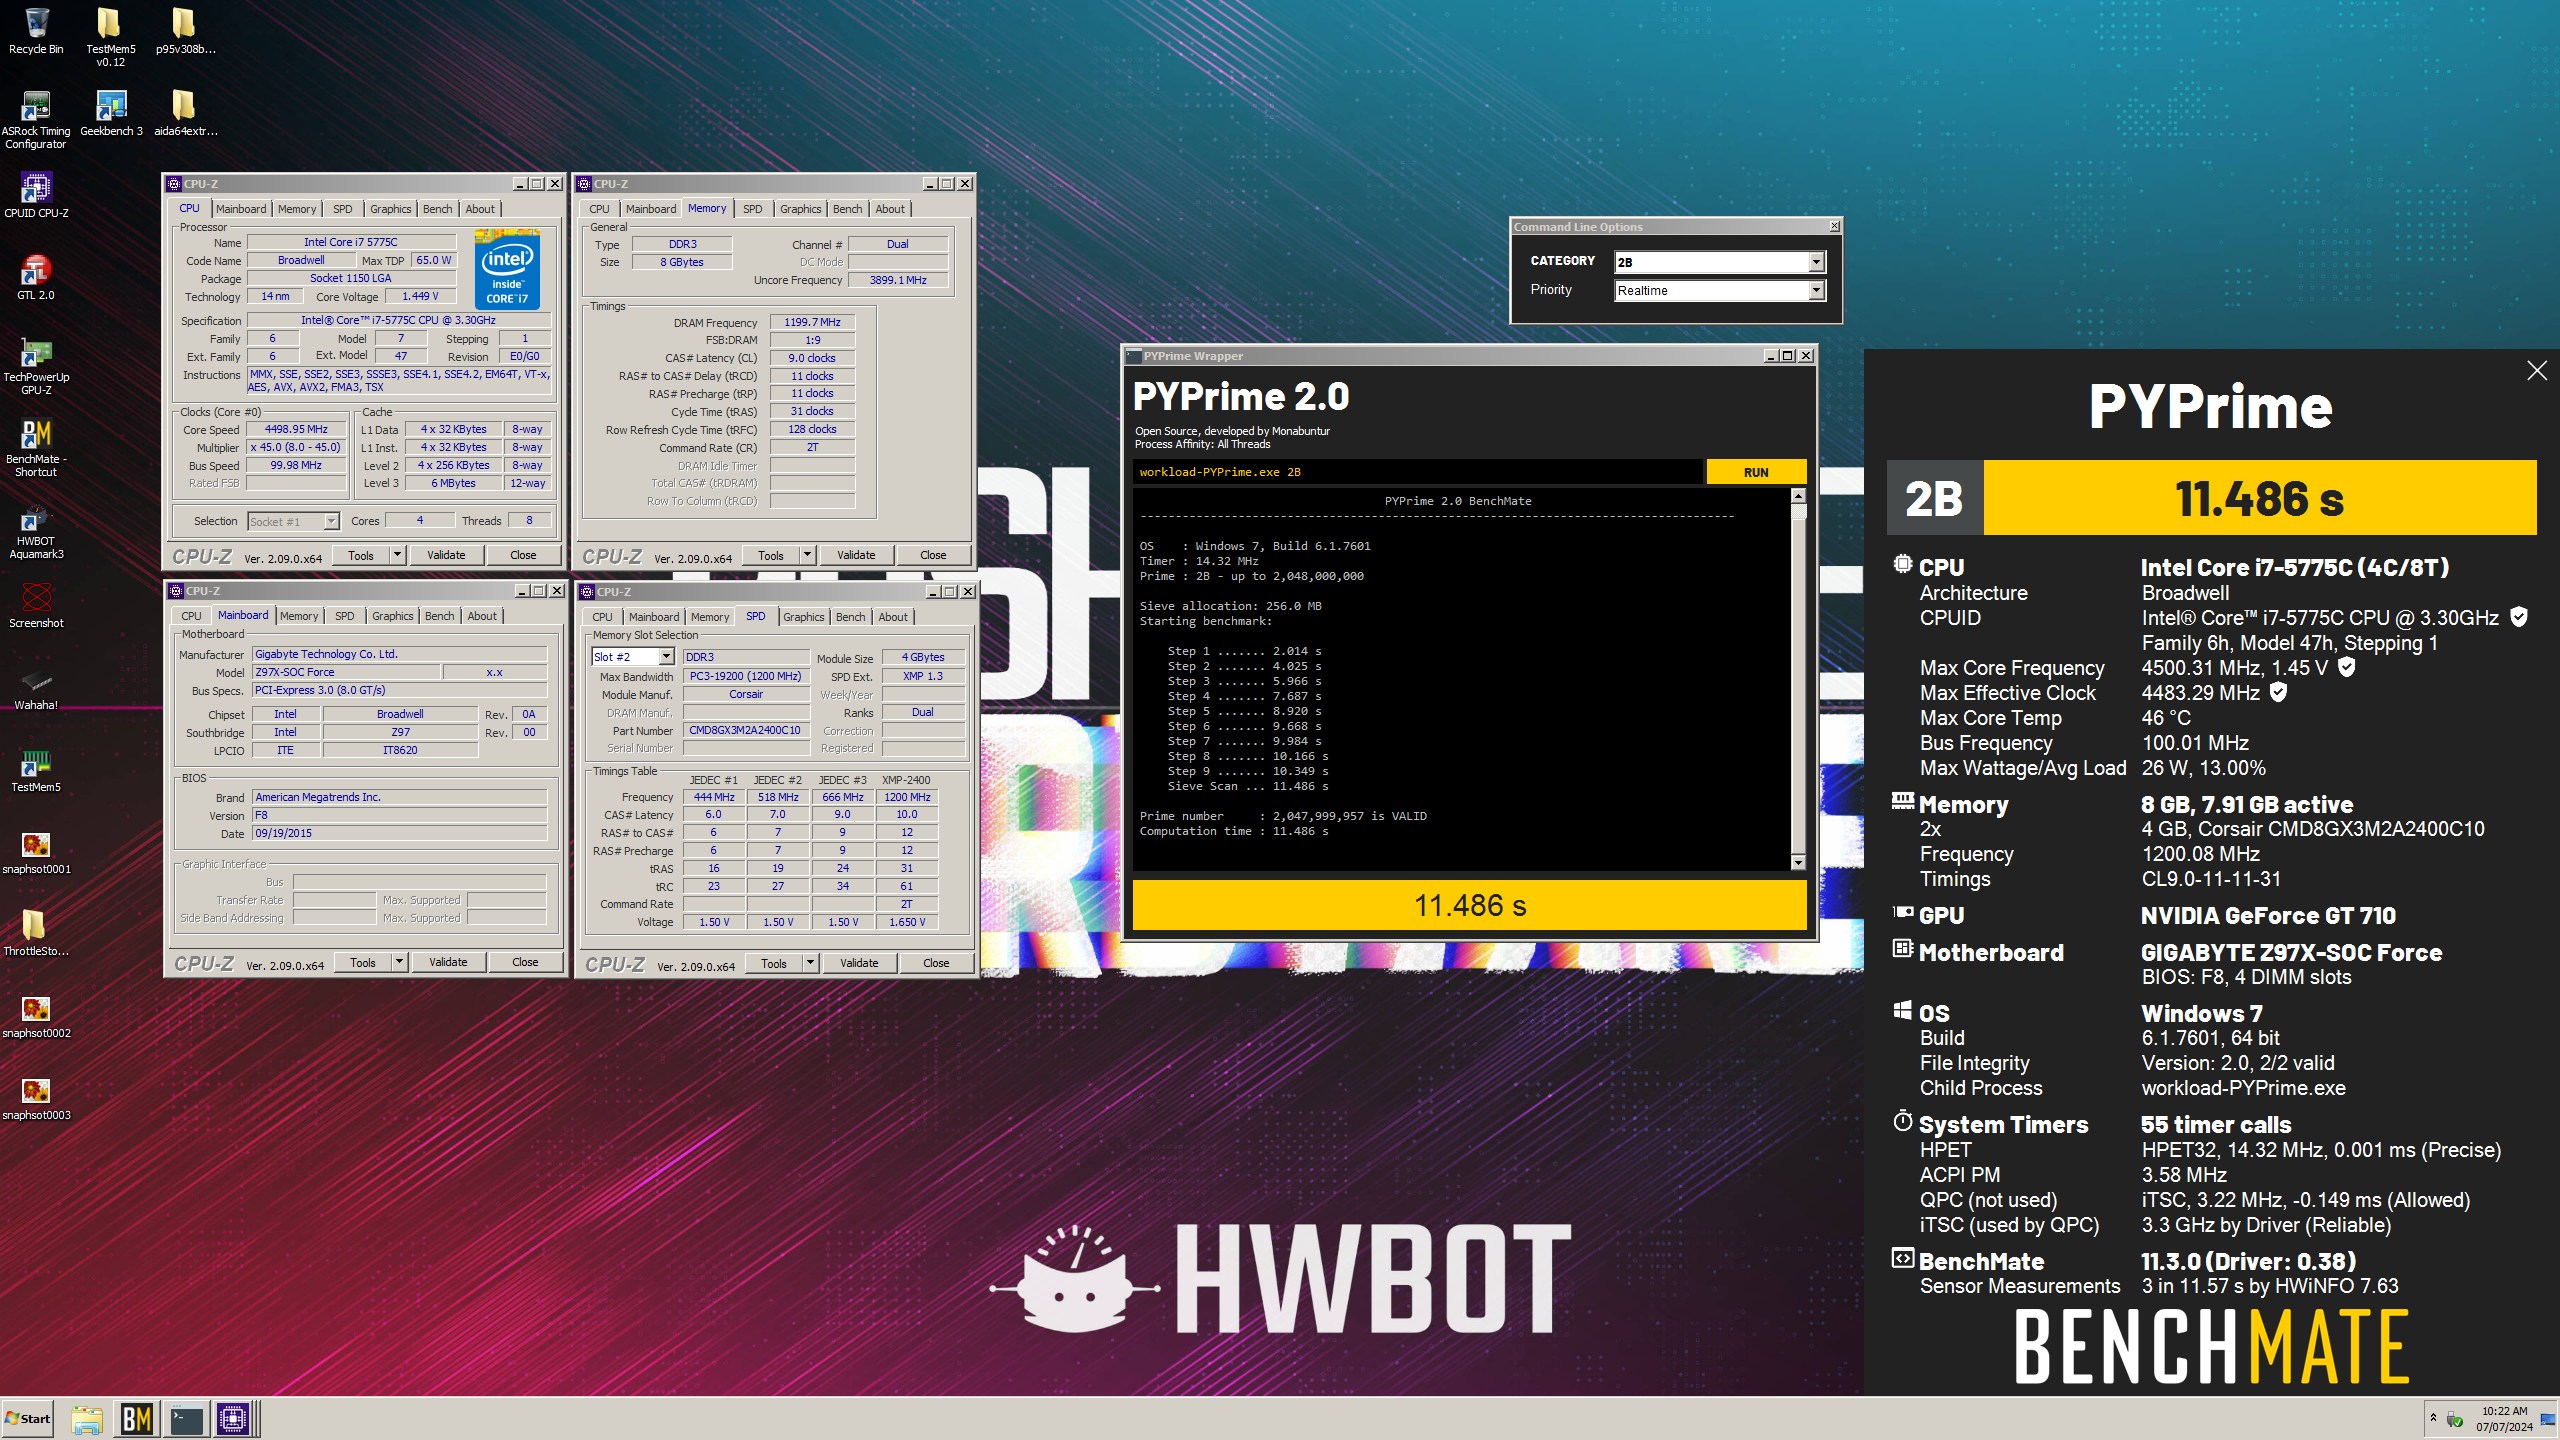Launch ASRock Timing Configurator icon
This screenshot has height=1440, width=2560.
coord(36,120)
